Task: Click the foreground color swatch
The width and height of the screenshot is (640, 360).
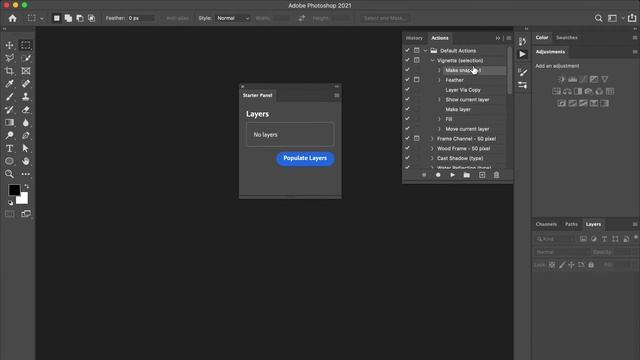Action: pyautogui.click(x=14, y=190)
